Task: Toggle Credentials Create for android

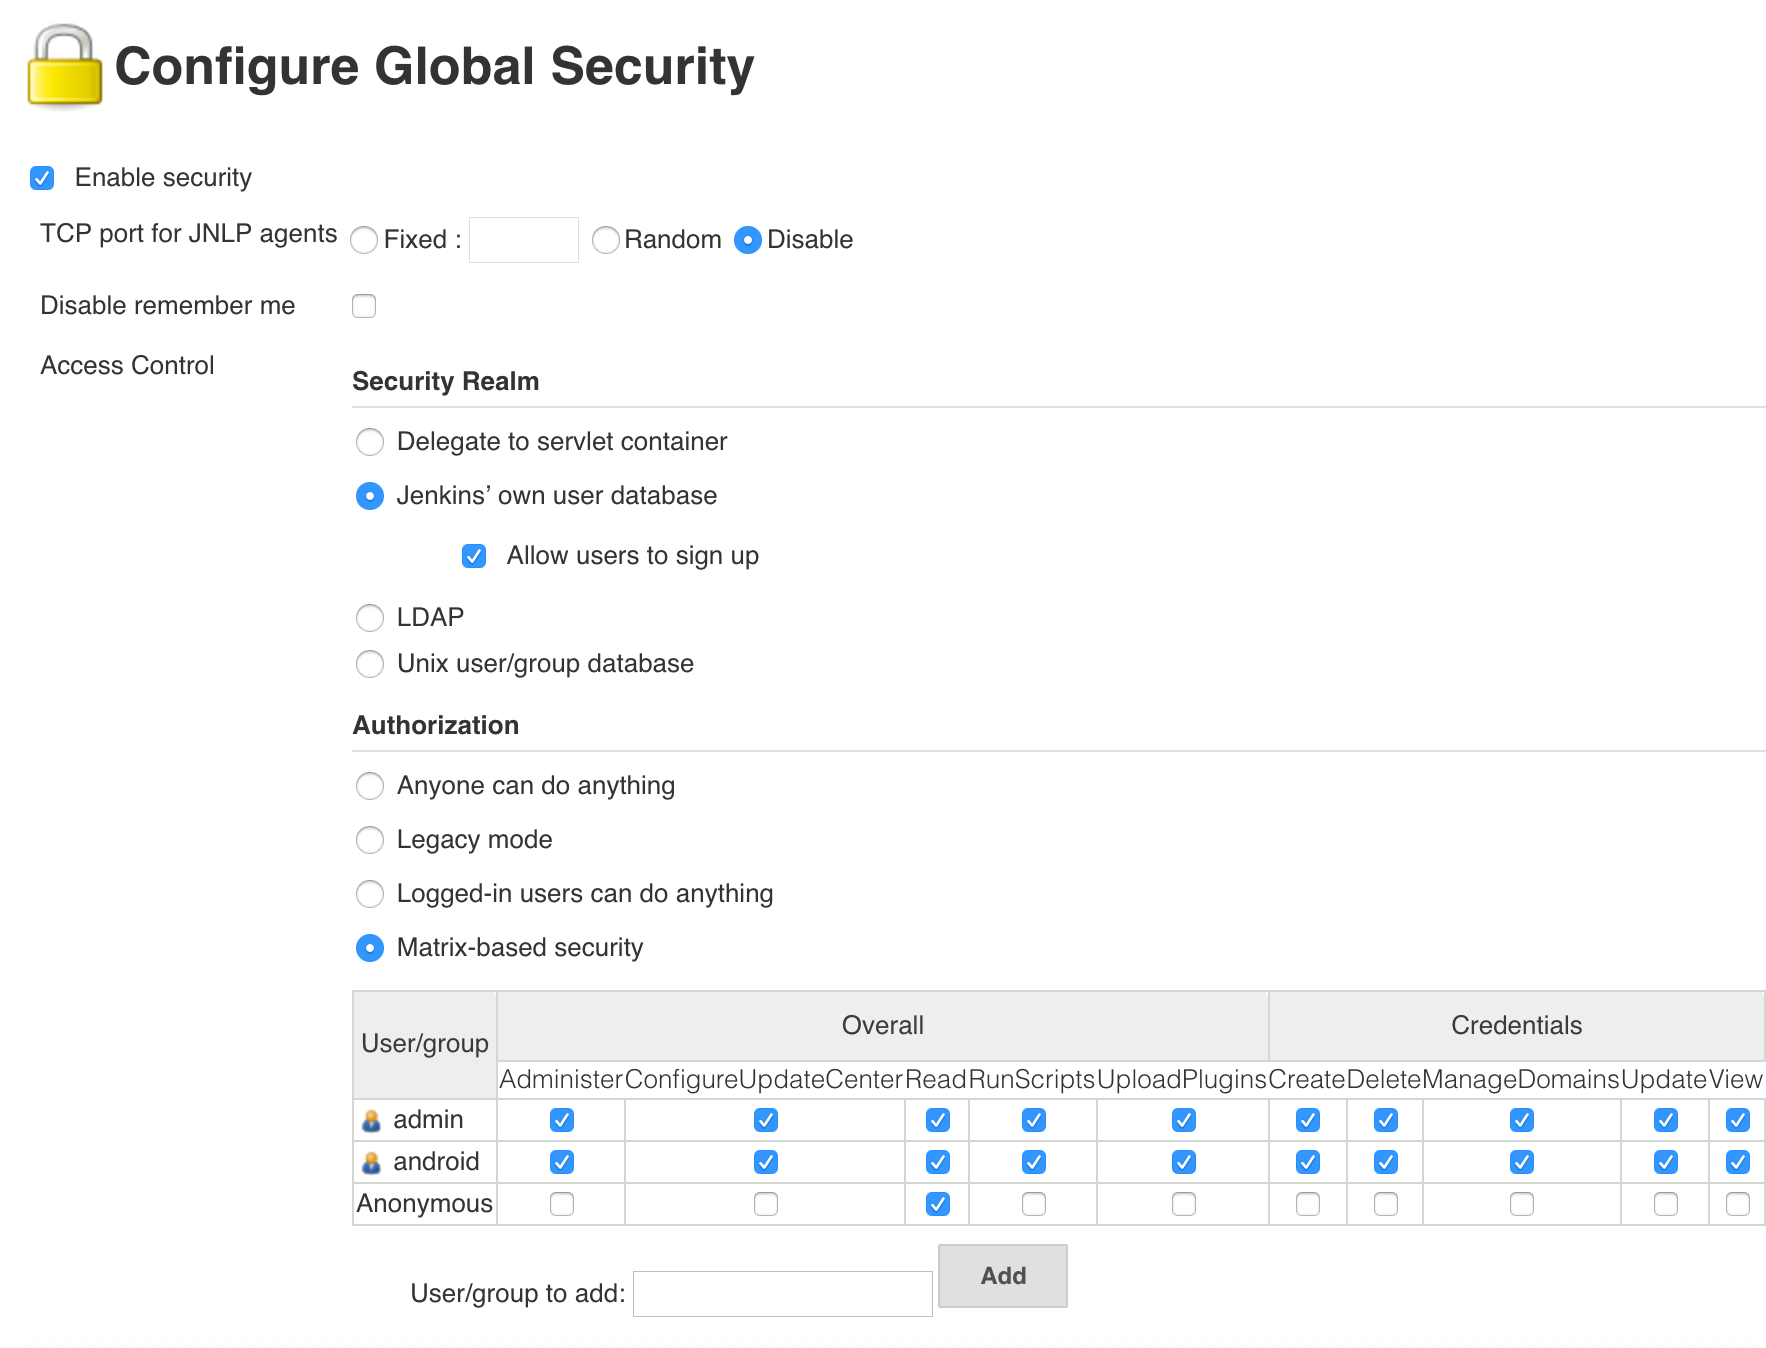Action: [1308, 1162]
